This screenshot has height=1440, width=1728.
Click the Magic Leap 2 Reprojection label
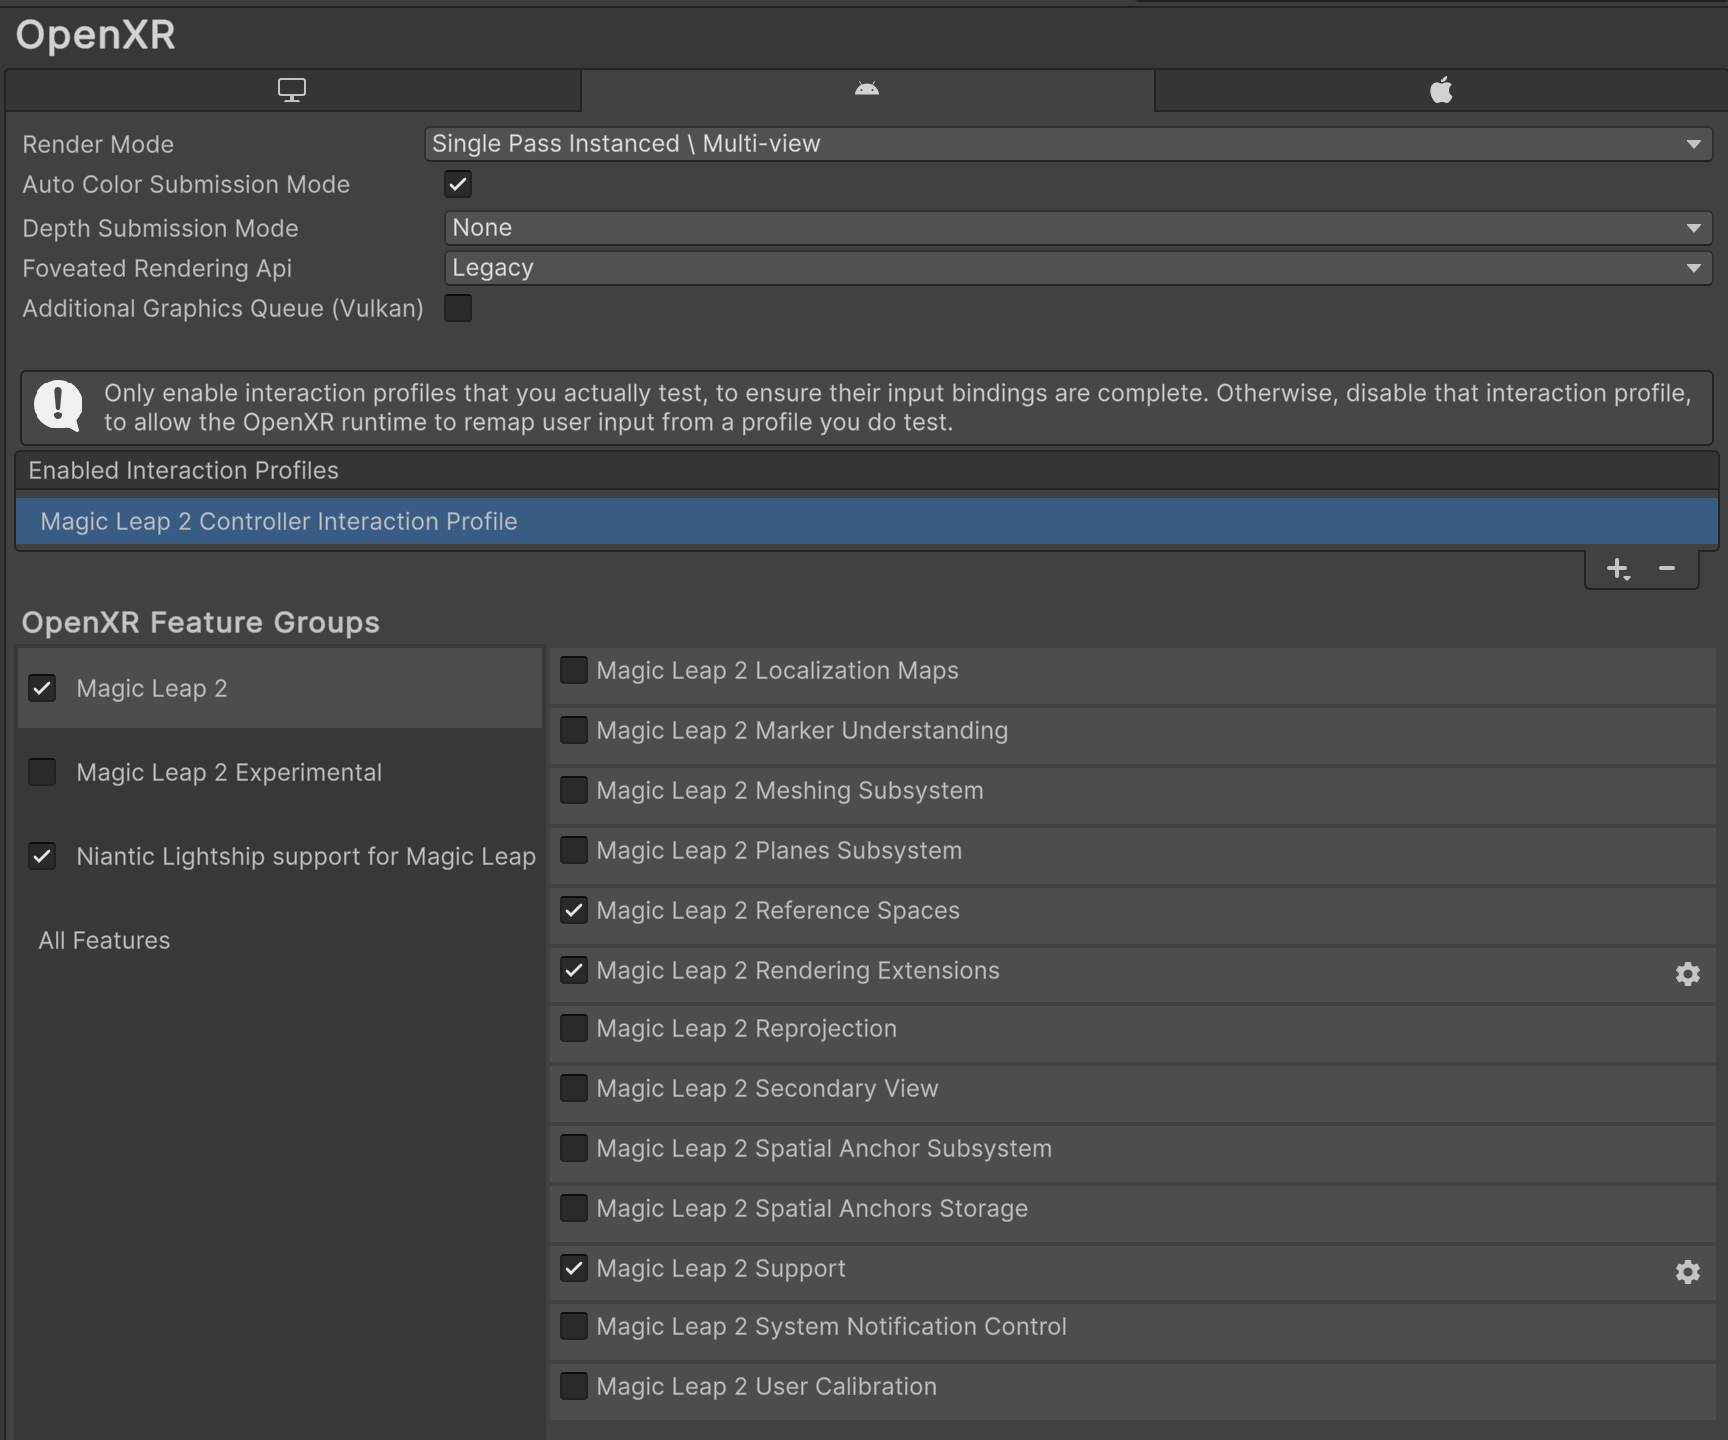coord(747,1028)
